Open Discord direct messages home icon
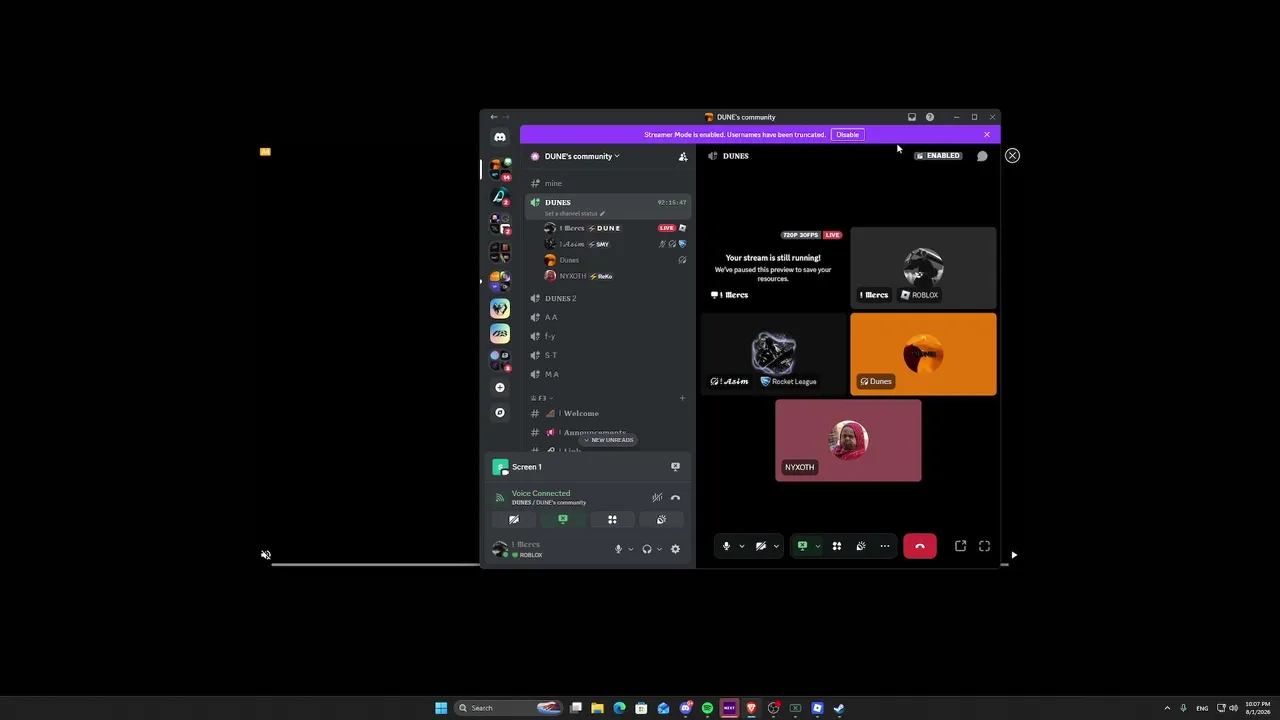This screenshot has width=1280, height=720. 500,137
